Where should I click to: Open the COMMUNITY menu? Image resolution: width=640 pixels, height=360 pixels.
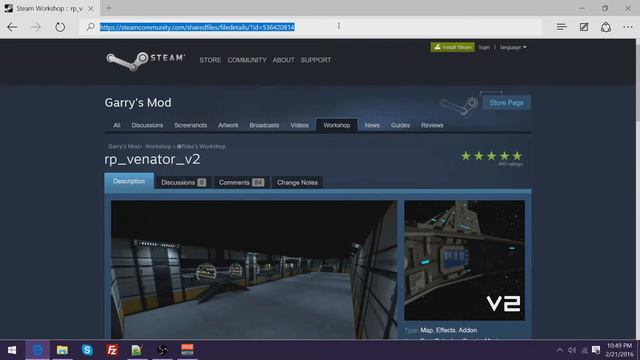tap(247, 60)
